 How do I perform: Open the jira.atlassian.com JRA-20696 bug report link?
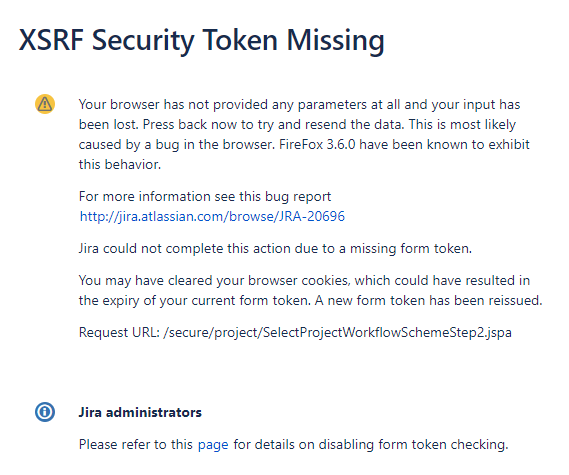pyautogui.click(x=212, y=216)
